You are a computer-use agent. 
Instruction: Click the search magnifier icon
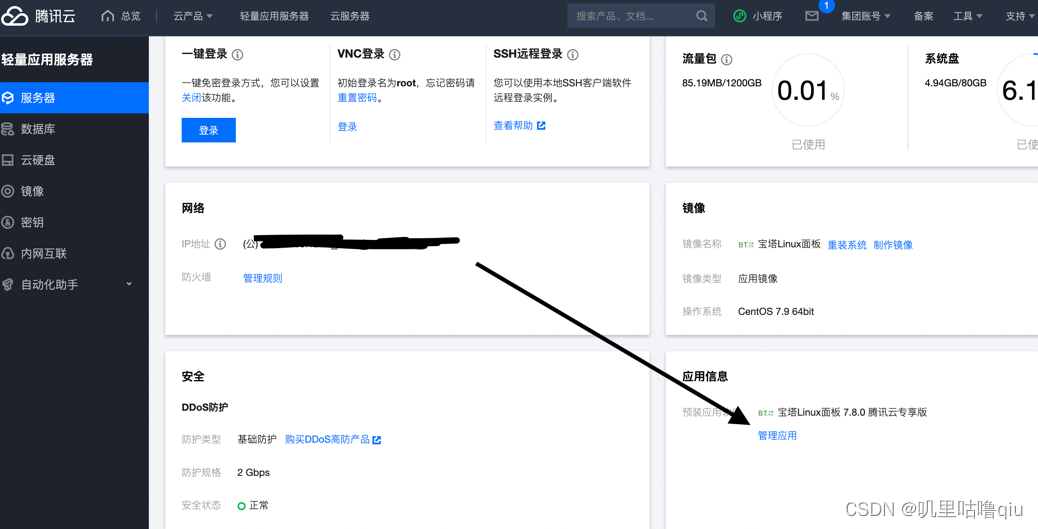coord(702,16)
